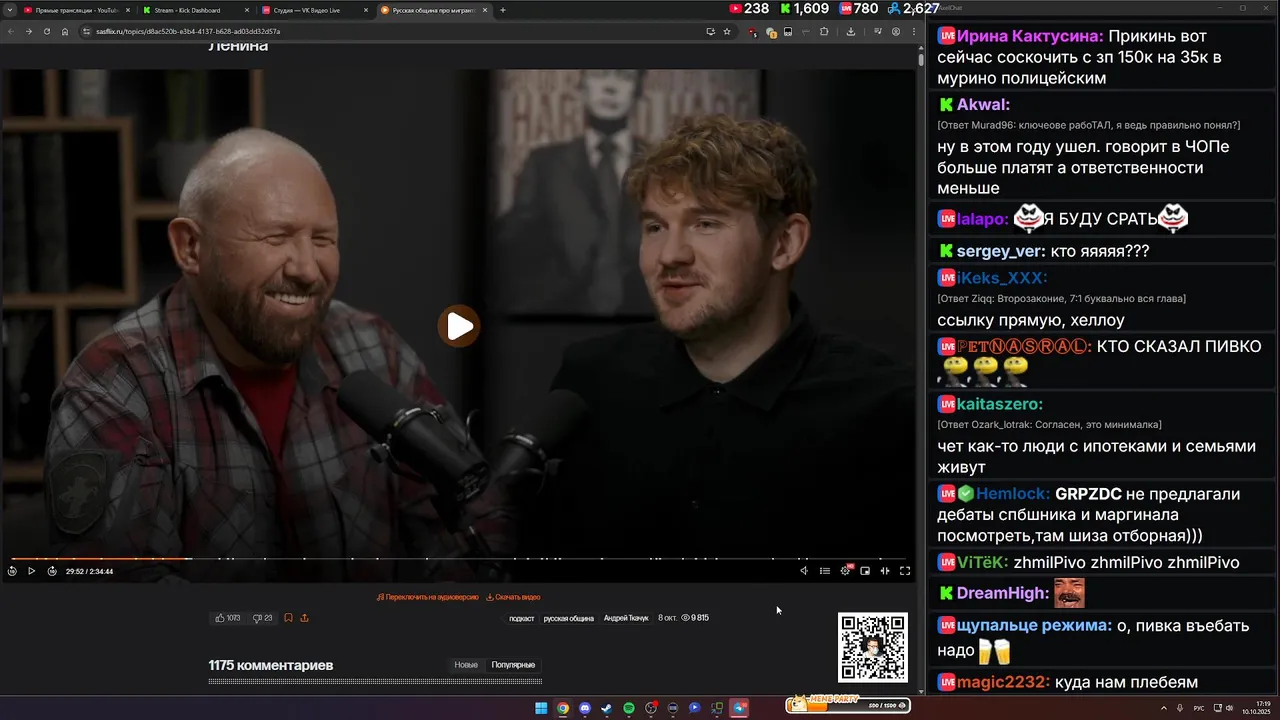Enter fullscreen mode on the video
This screenshot has width=1280, height=720.
905,571
